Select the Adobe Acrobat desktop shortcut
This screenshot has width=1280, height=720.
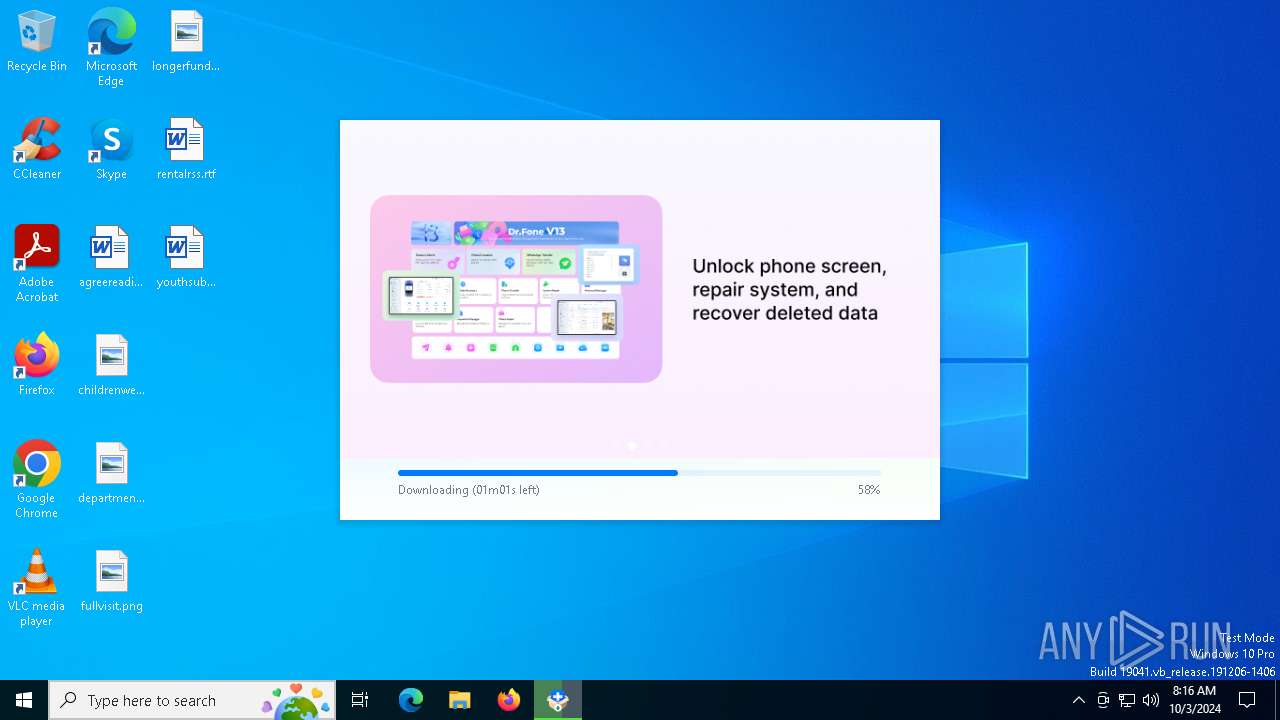(x=37, y=264)
